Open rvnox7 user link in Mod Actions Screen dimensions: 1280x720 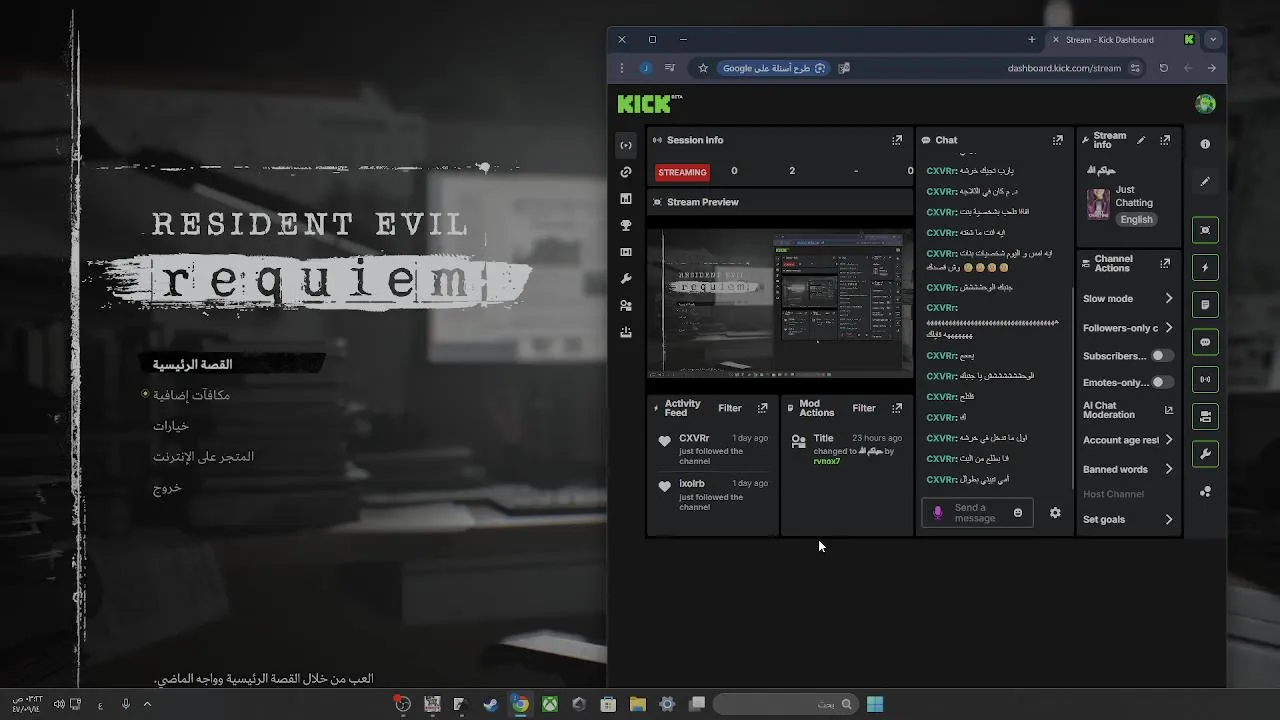pos(826,461)
